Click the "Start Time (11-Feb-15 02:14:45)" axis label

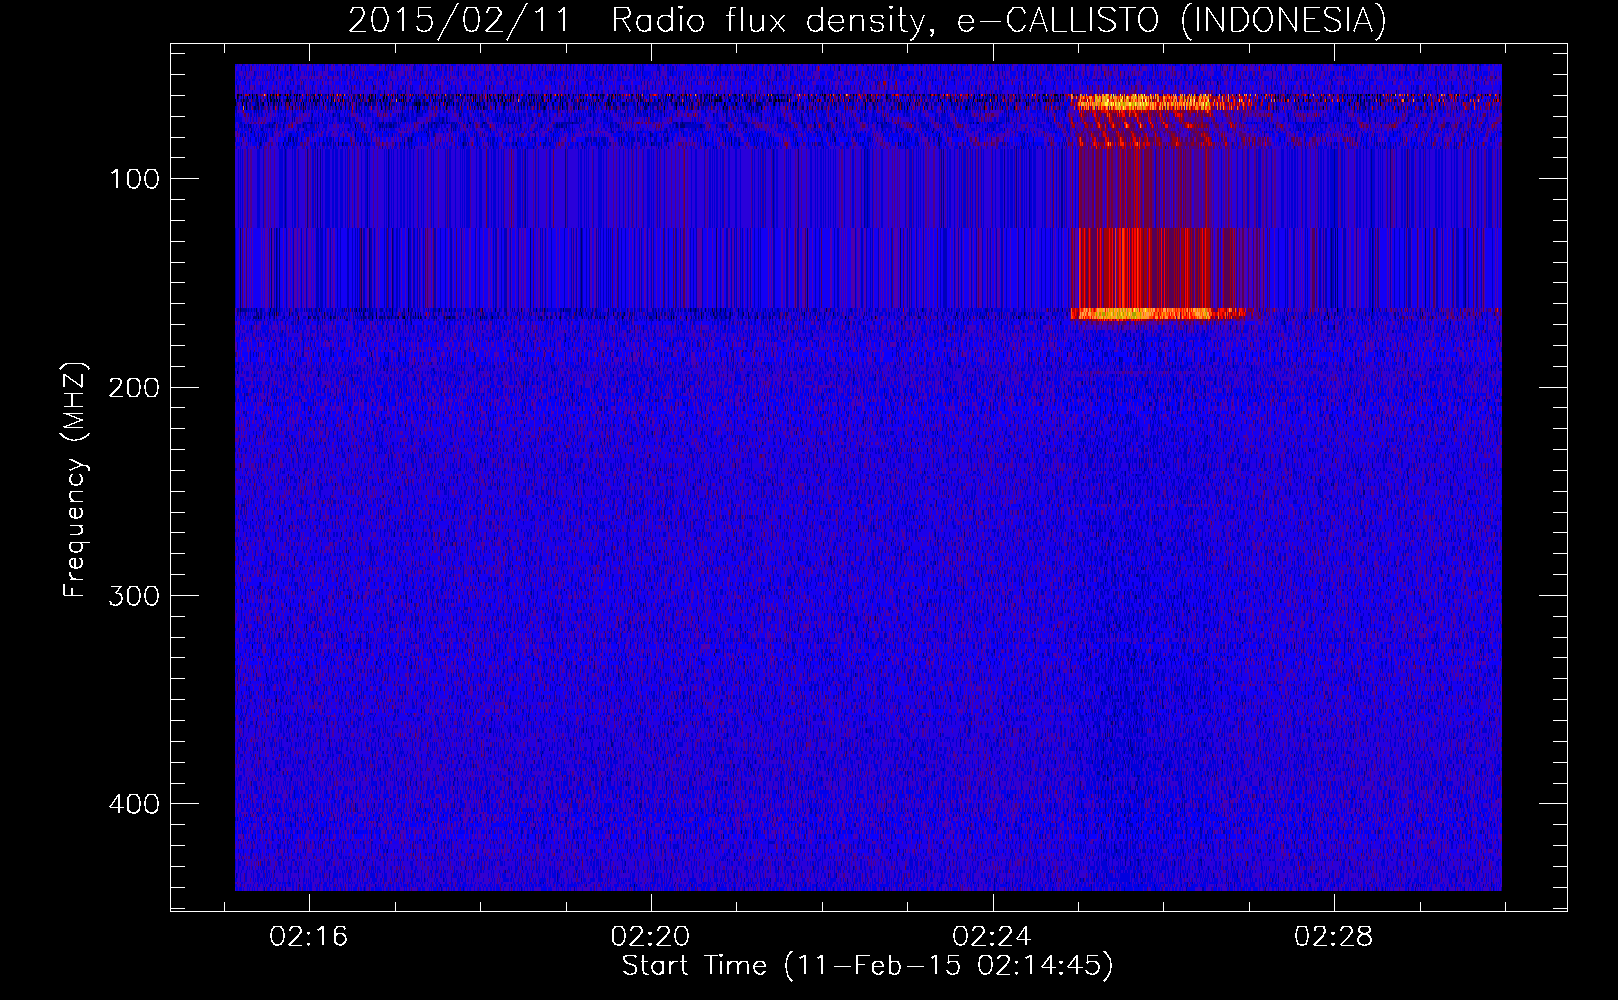(868, 966)
